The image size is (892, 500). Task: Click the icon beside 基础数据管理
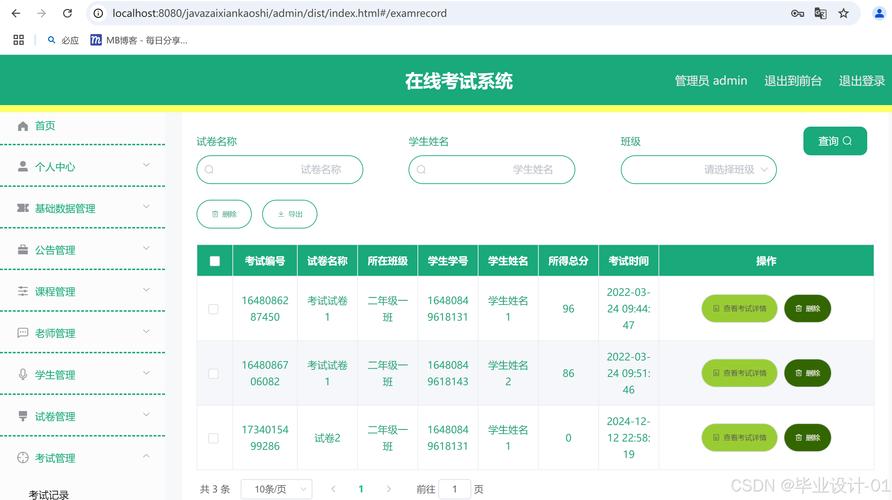pos(23,208)
